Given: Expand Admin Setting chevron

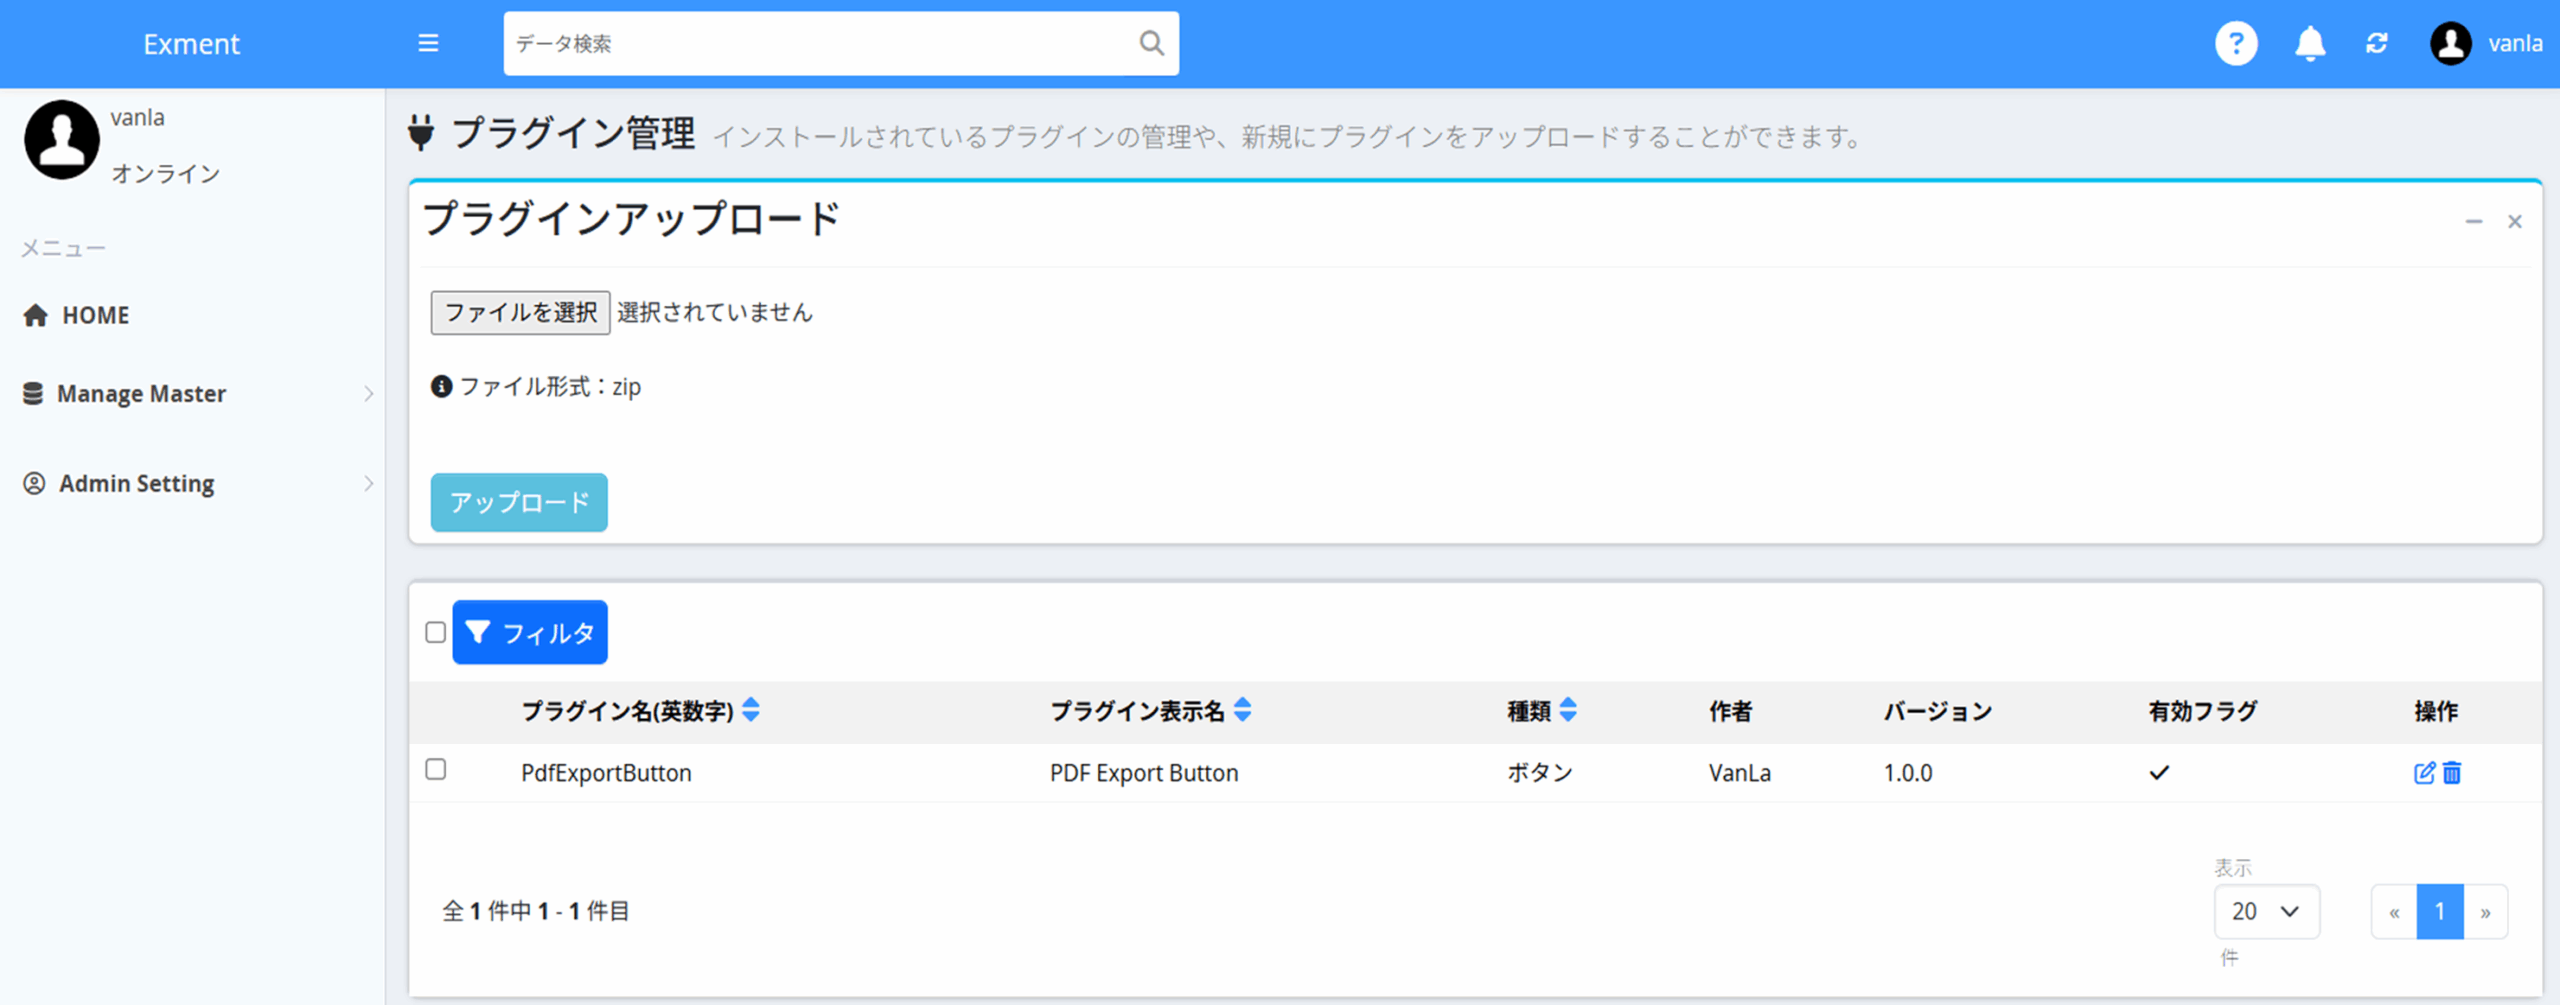Looking at the screenshot, I should point(368,484).
